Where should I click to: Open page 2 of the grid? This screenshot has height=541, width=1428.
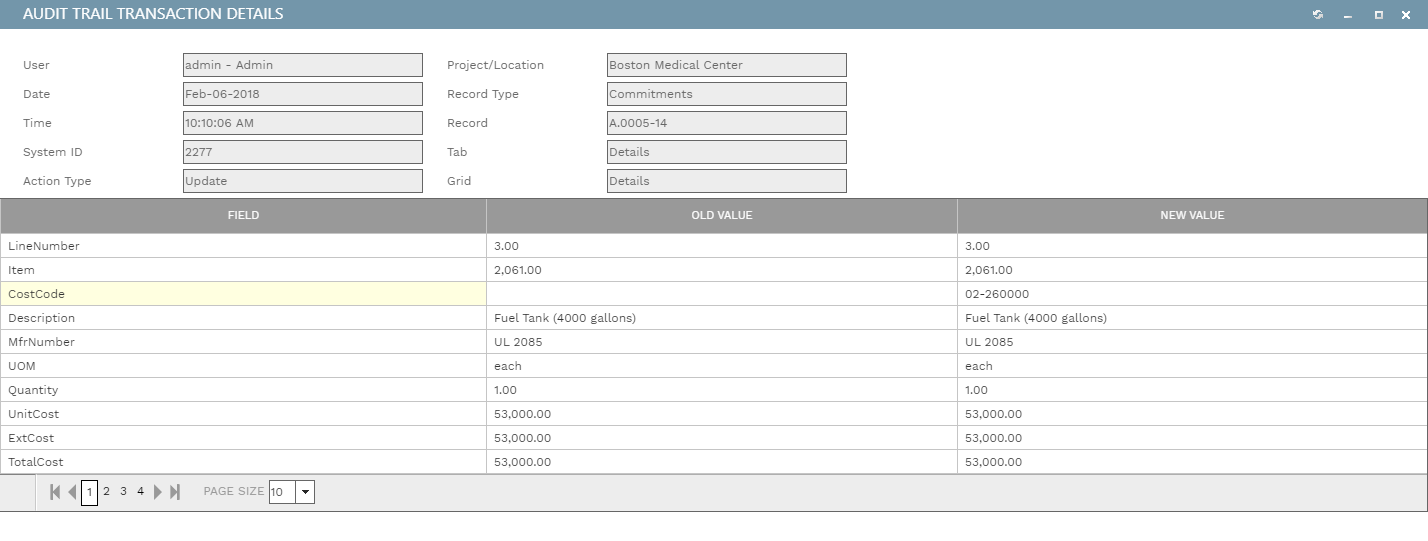coord(107,491)
